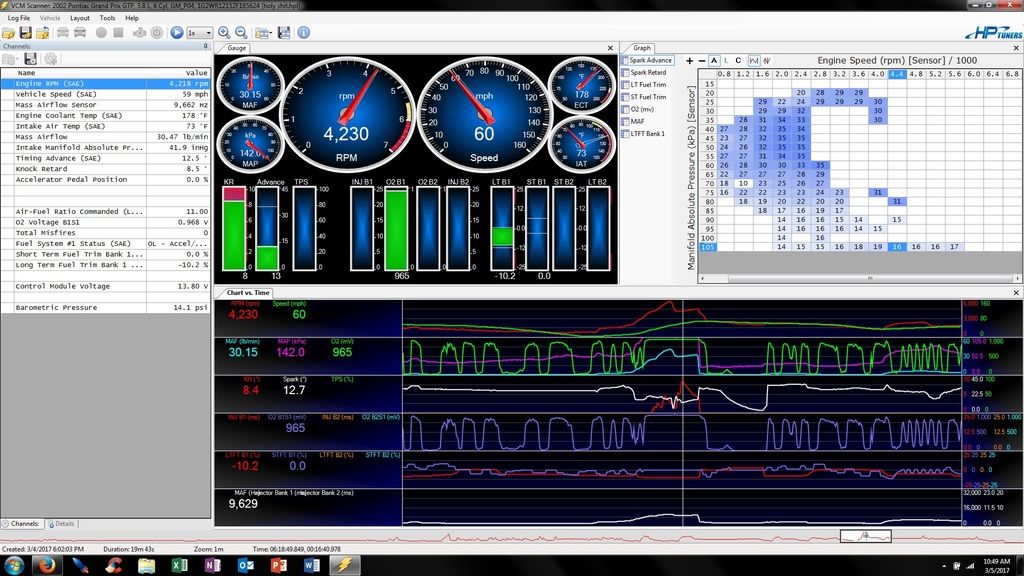Zoom out on the chart timeline
Screen dimensions: 1024x576
point(241,33)
